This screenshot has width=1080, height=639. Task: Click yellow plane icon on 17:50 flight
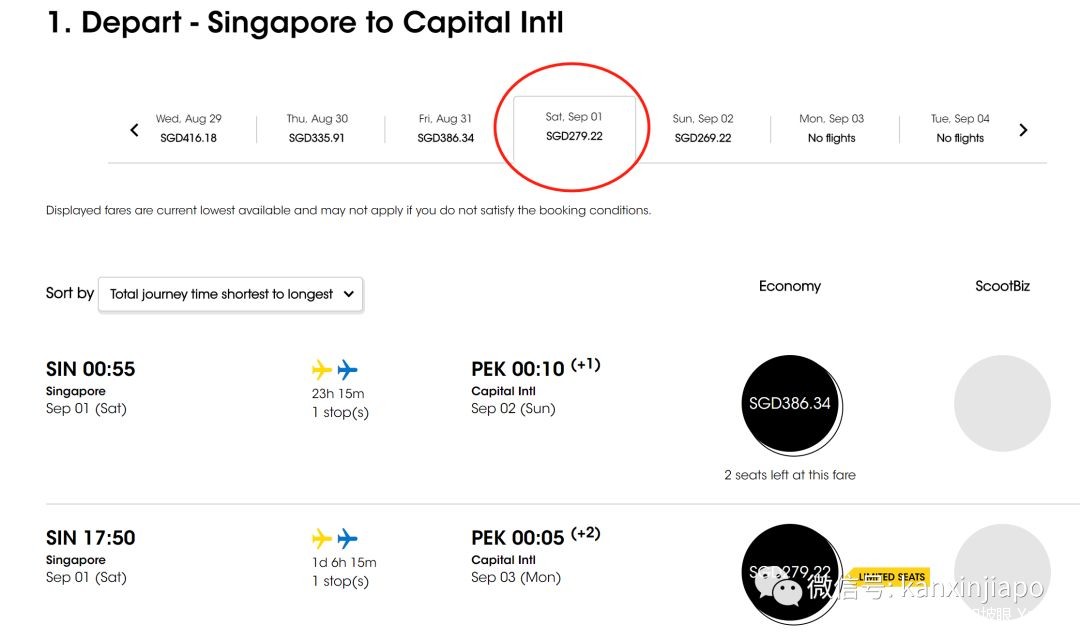click(x=322, y=539)
